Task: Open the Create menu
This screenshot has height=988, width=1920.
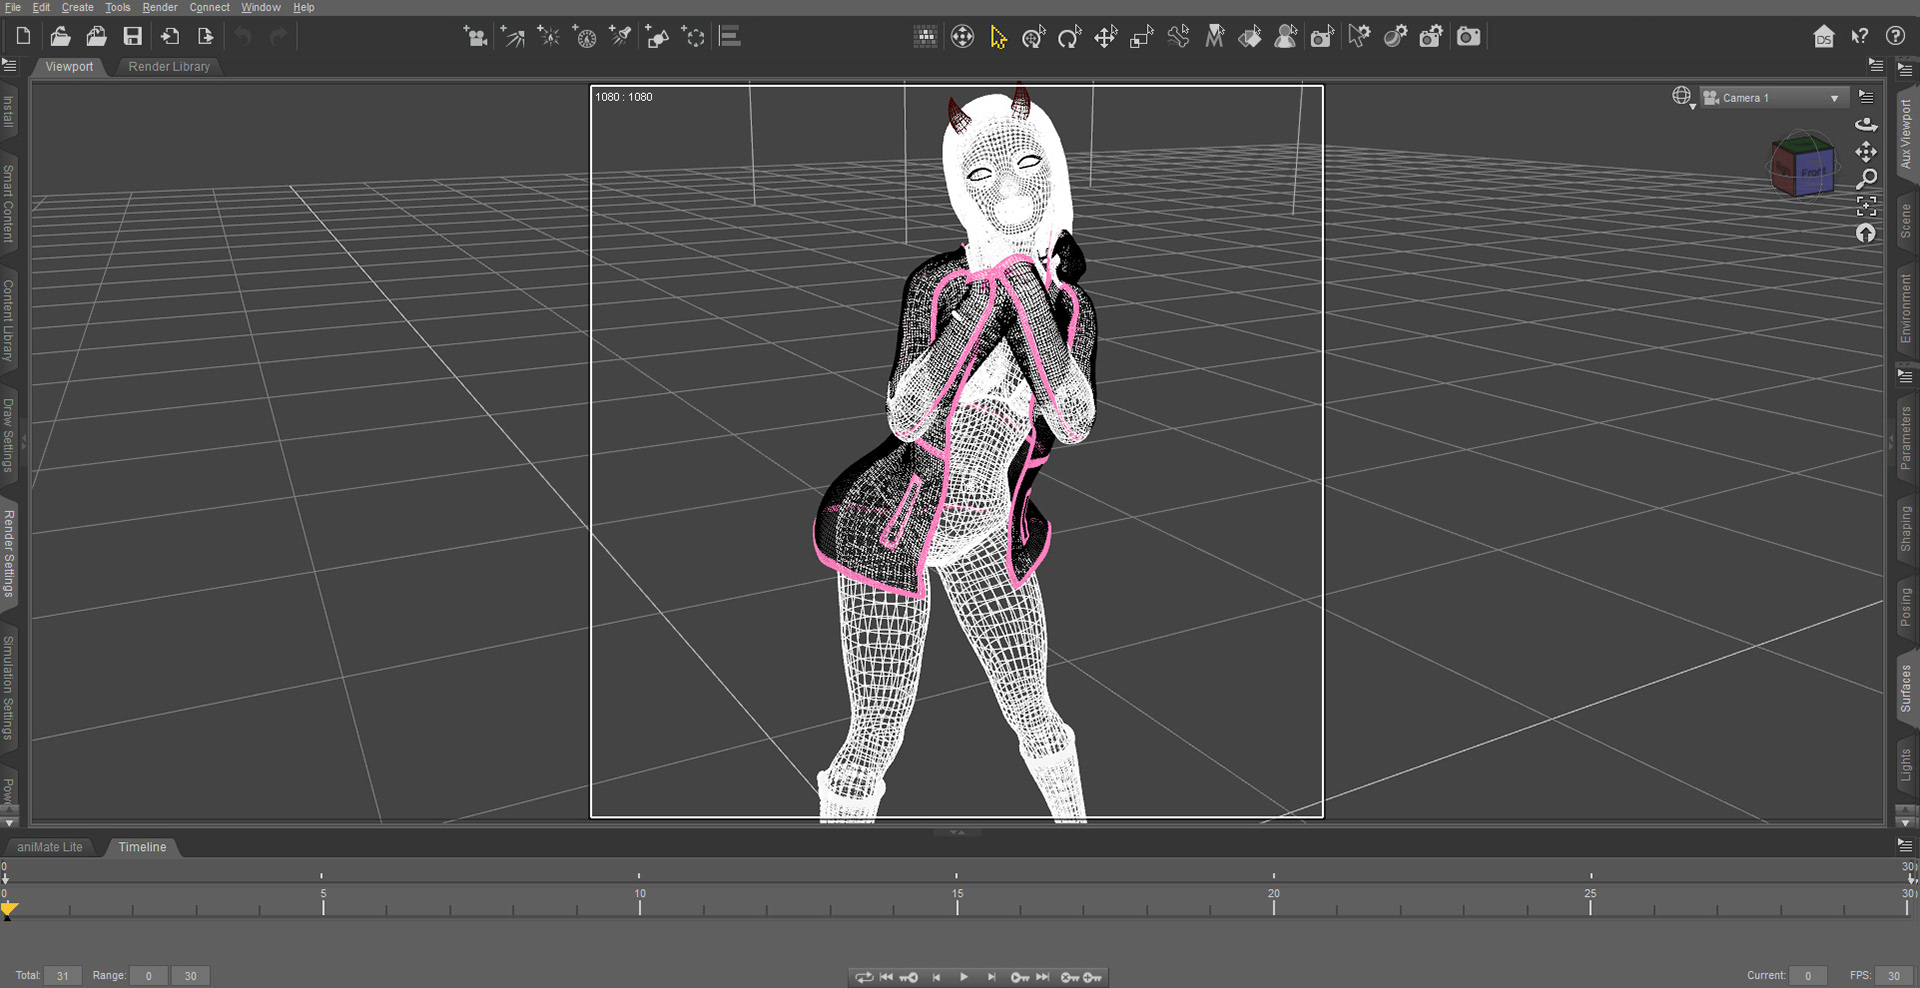Action: coord(77,7)
